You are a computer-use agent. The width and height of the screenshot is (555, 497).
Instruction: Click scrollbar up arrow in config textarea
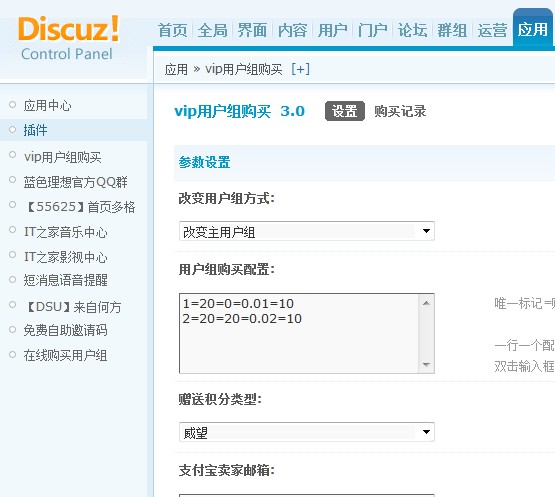pyautogui.click(x=426, y=303)
